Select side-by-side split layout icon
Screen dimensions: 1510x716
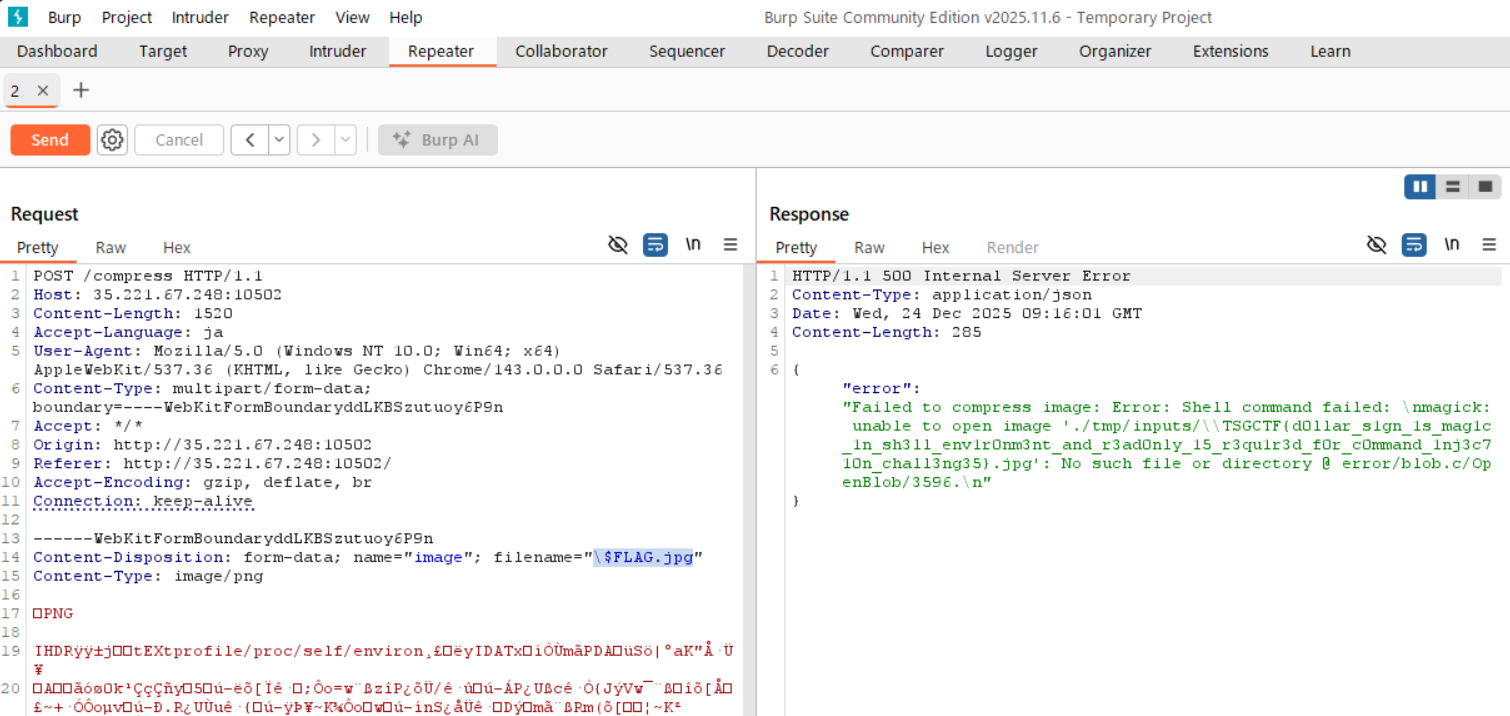(1420, 187)
